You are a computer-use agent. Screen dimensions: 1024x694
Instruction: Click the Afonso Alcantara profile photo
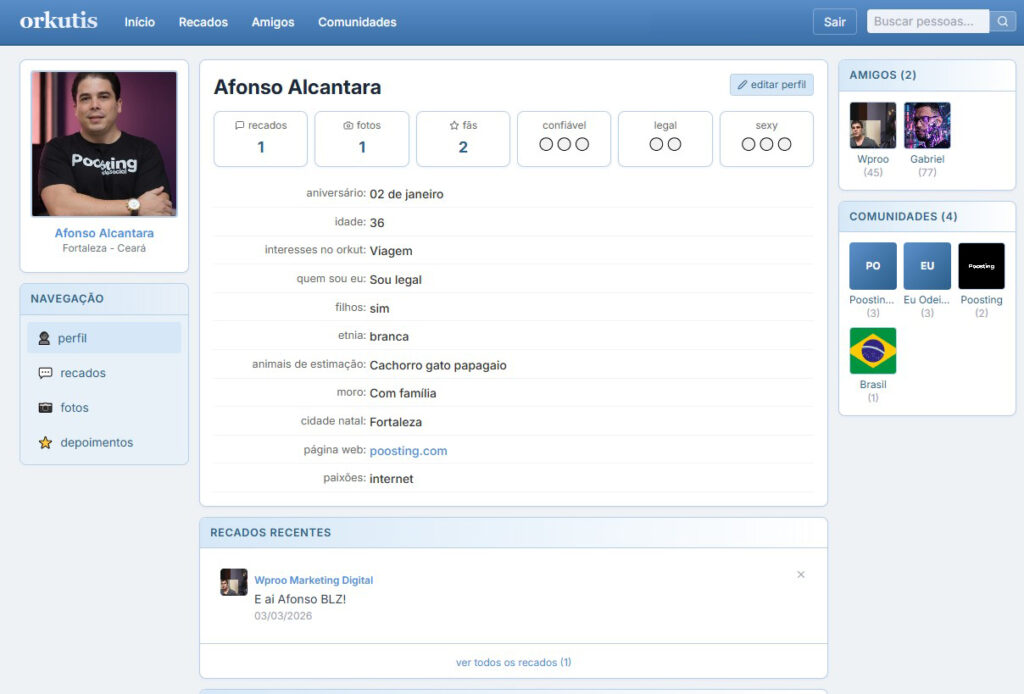click(104, 144)
